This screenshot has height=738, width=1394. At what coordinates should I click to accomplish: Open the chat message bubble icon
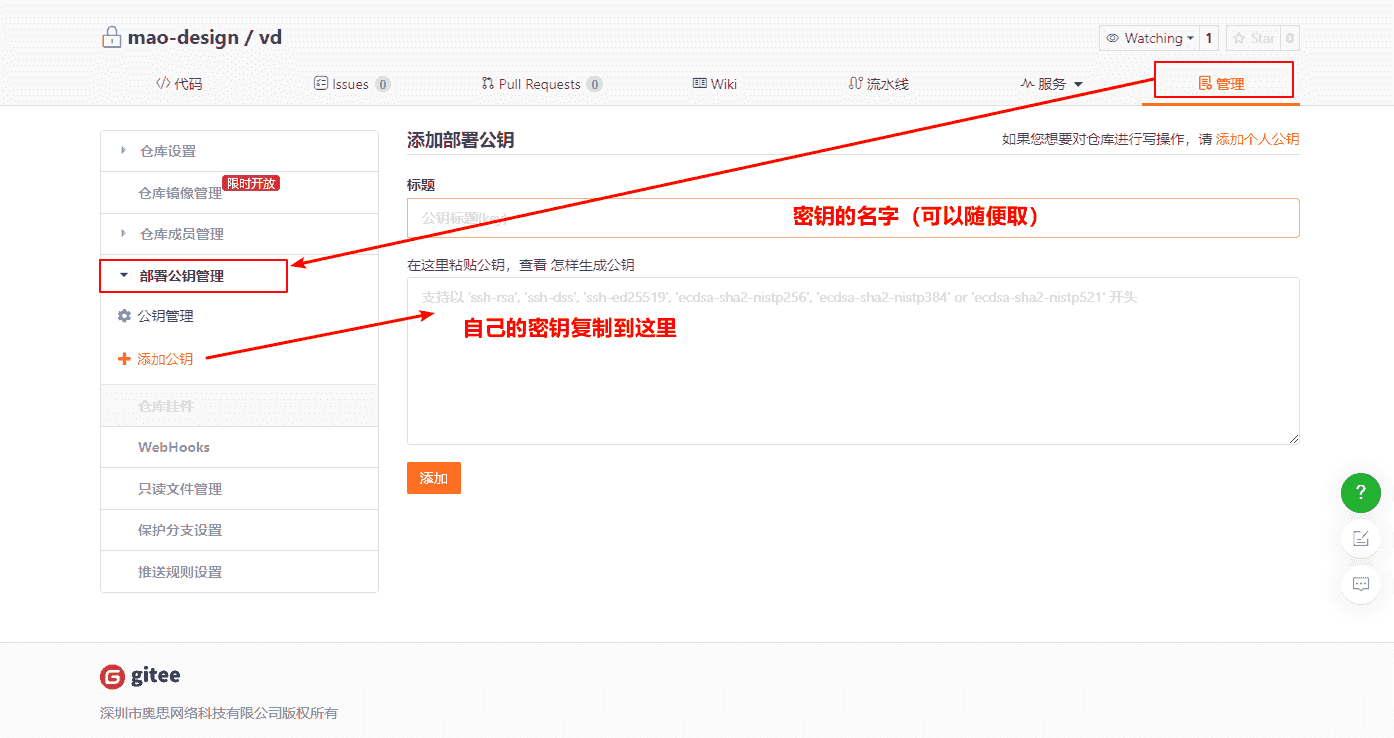point(1360,585)
